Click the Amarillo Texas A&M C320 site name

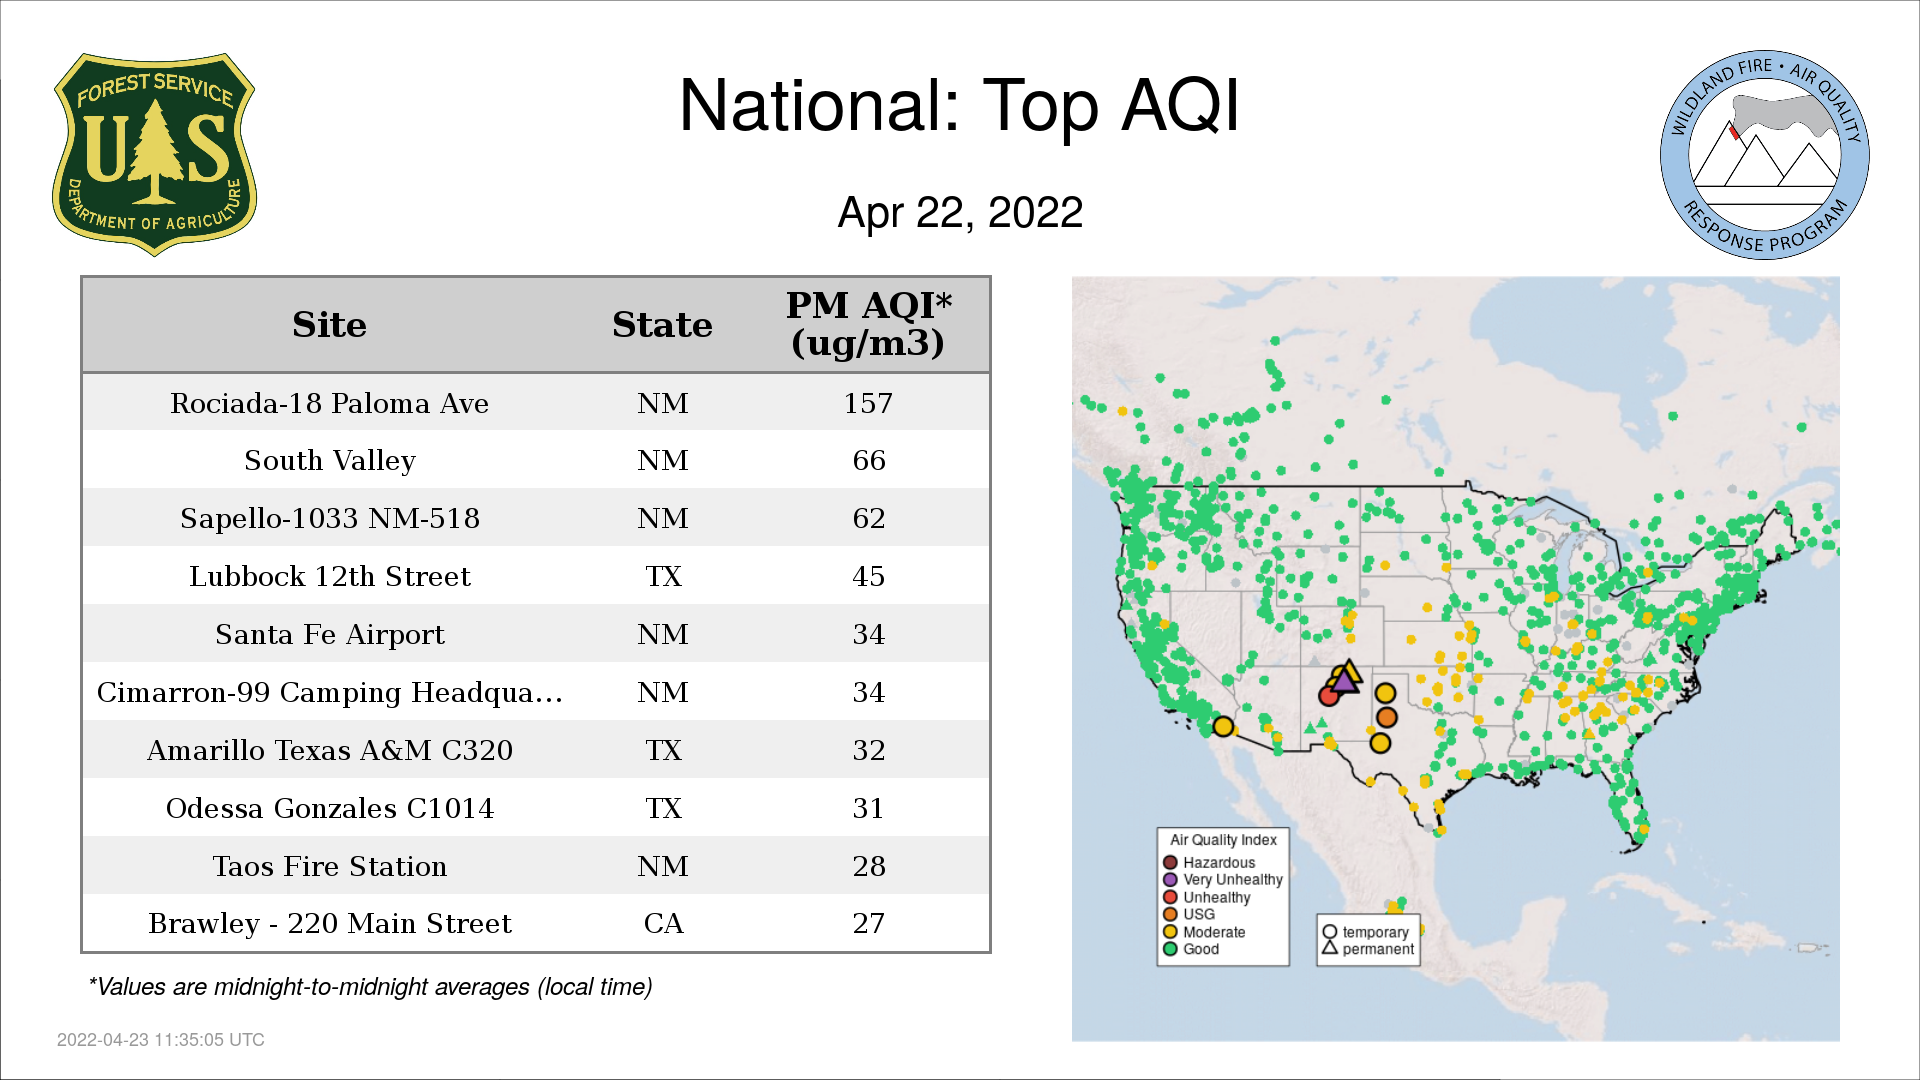pos(330,750)
